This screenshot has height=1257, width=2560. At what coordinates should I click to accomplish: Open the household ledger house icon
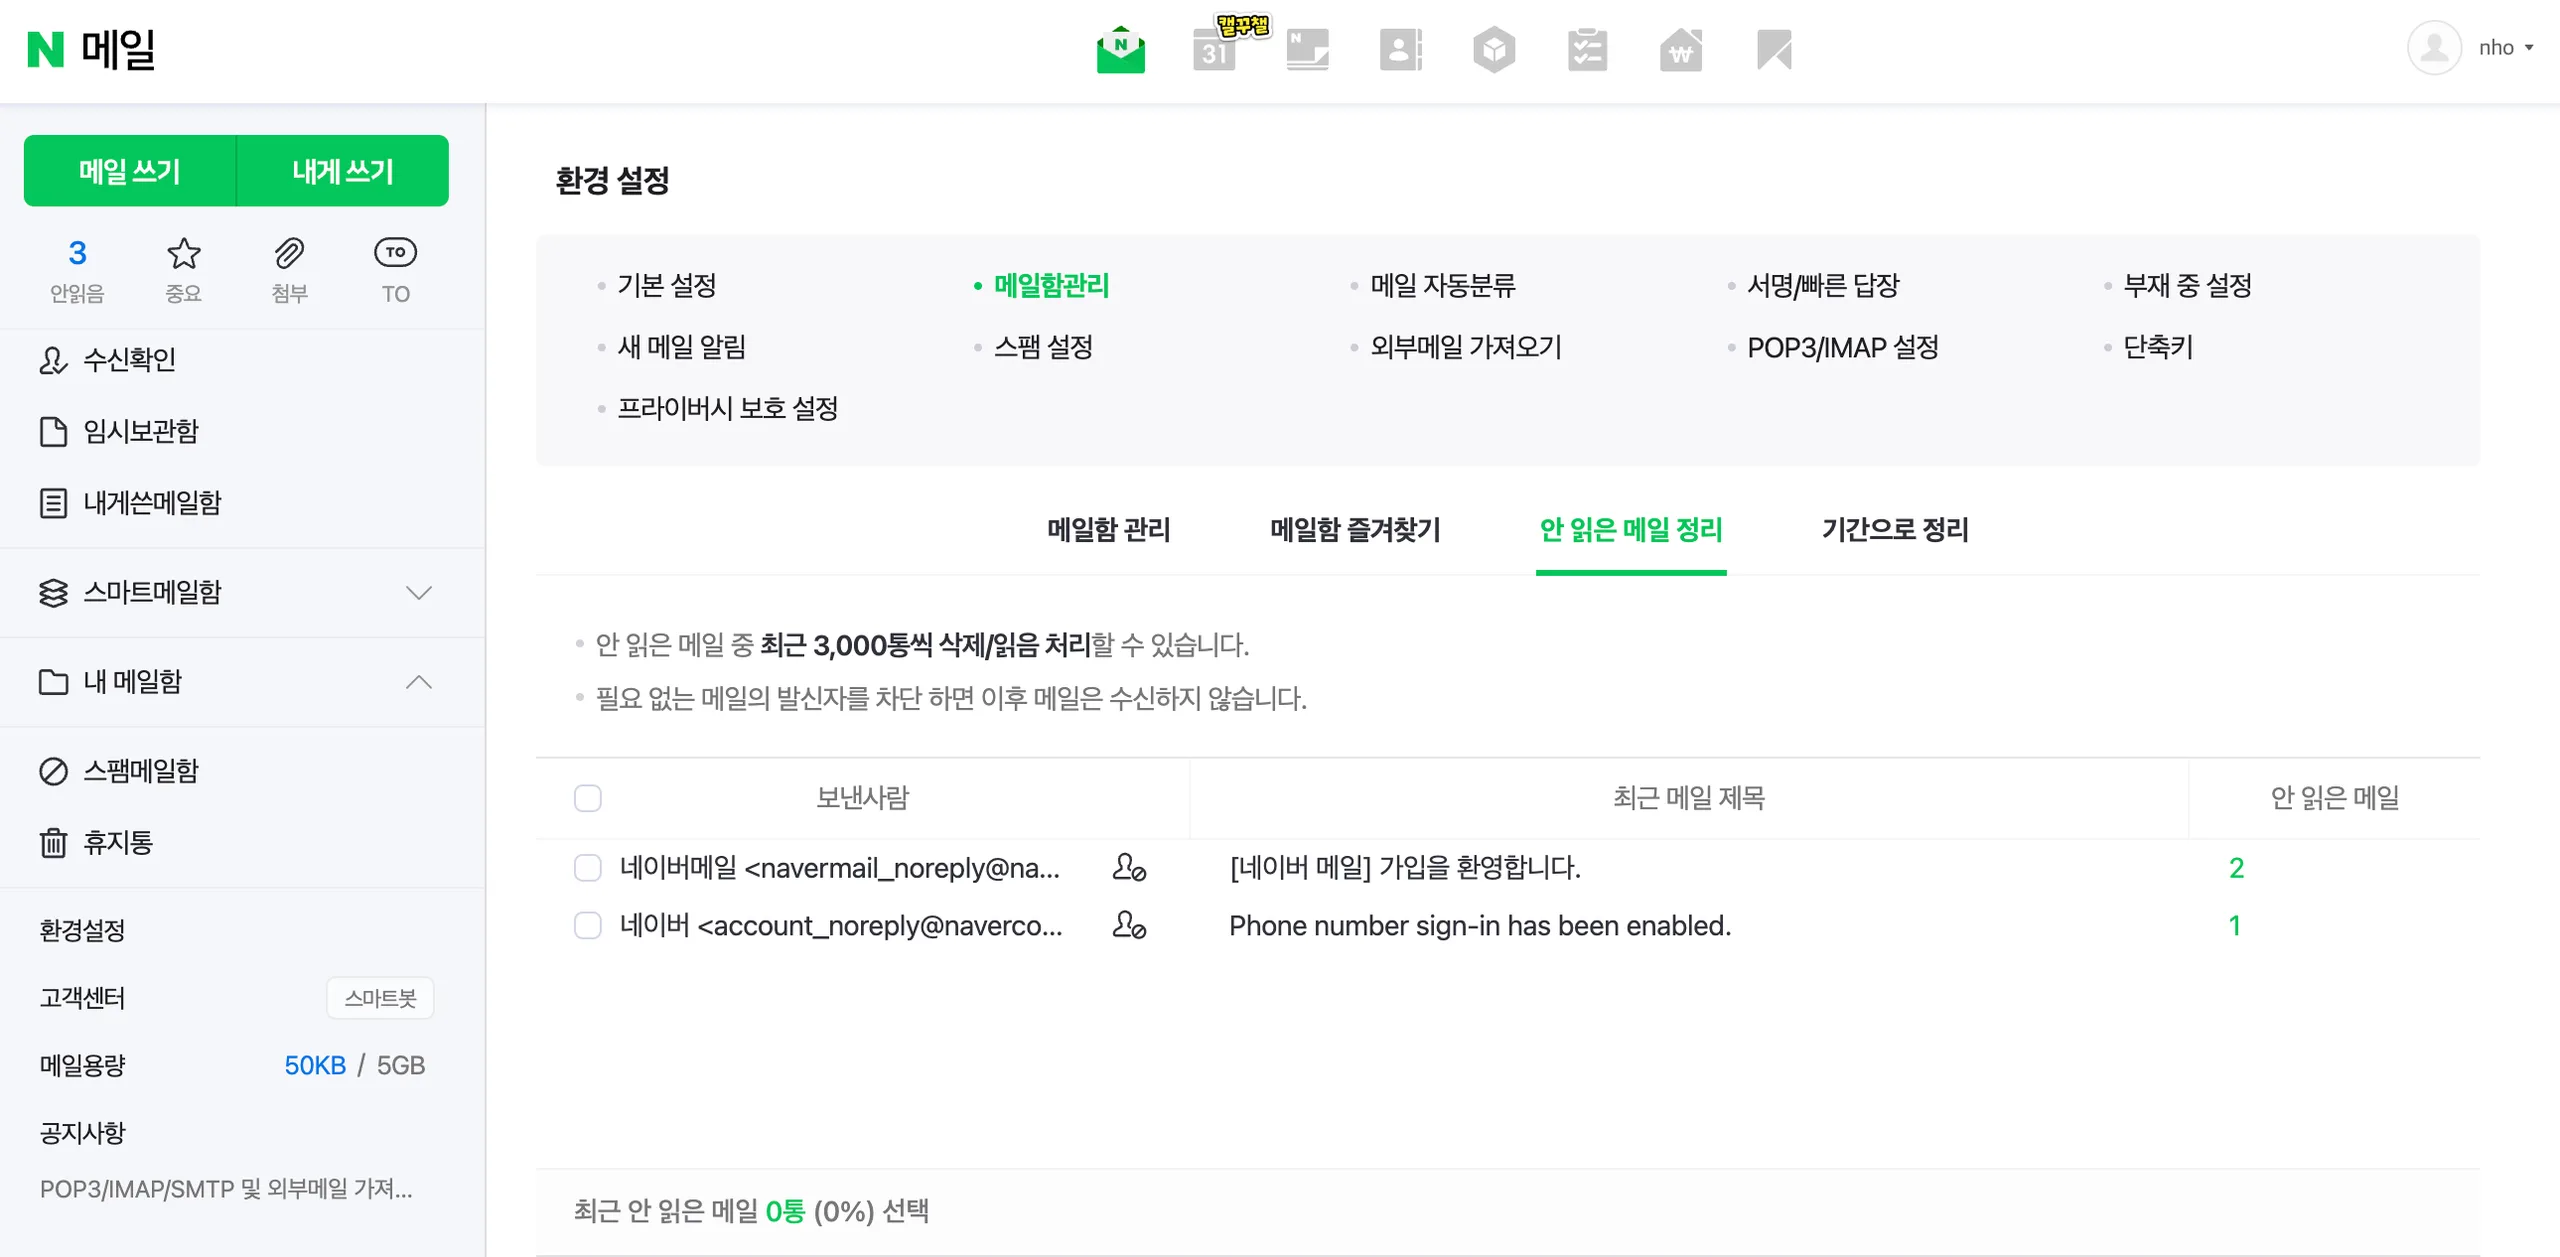pos(1681,49)
